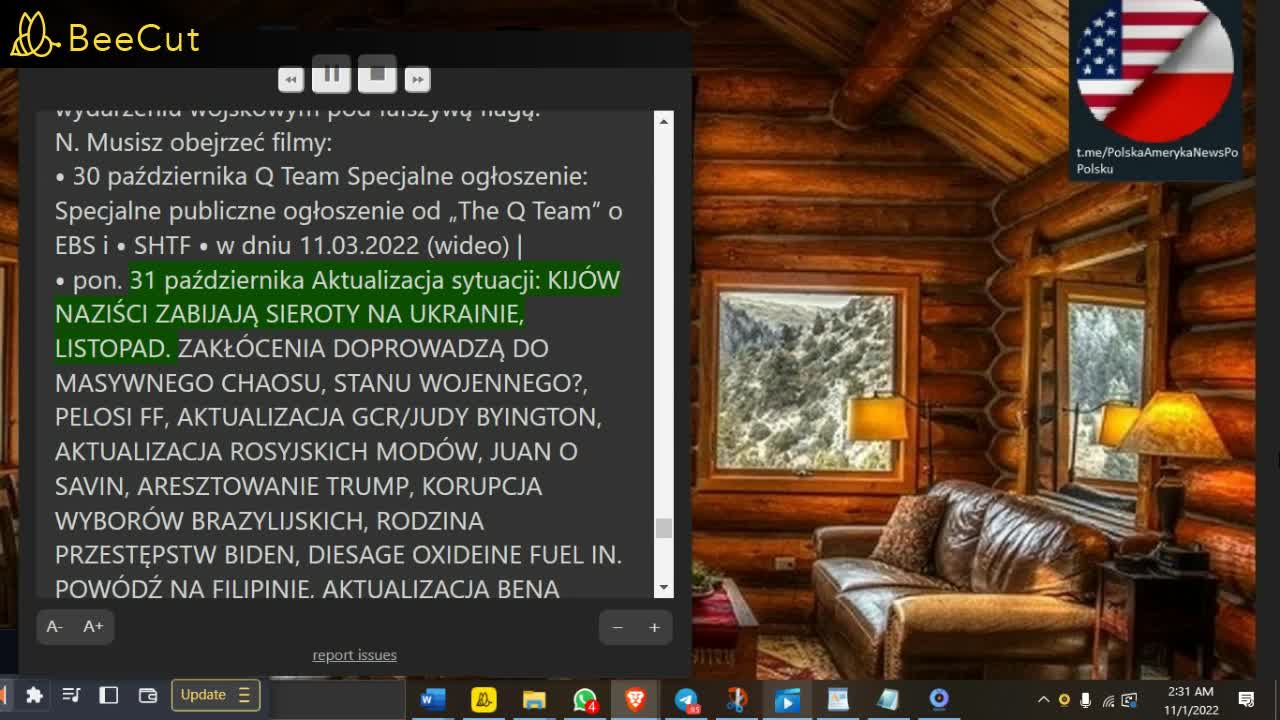Viewport: 1280px width, 720px height.
Task: Click the microphone tray icon
Action: (x=1085, y=699)
